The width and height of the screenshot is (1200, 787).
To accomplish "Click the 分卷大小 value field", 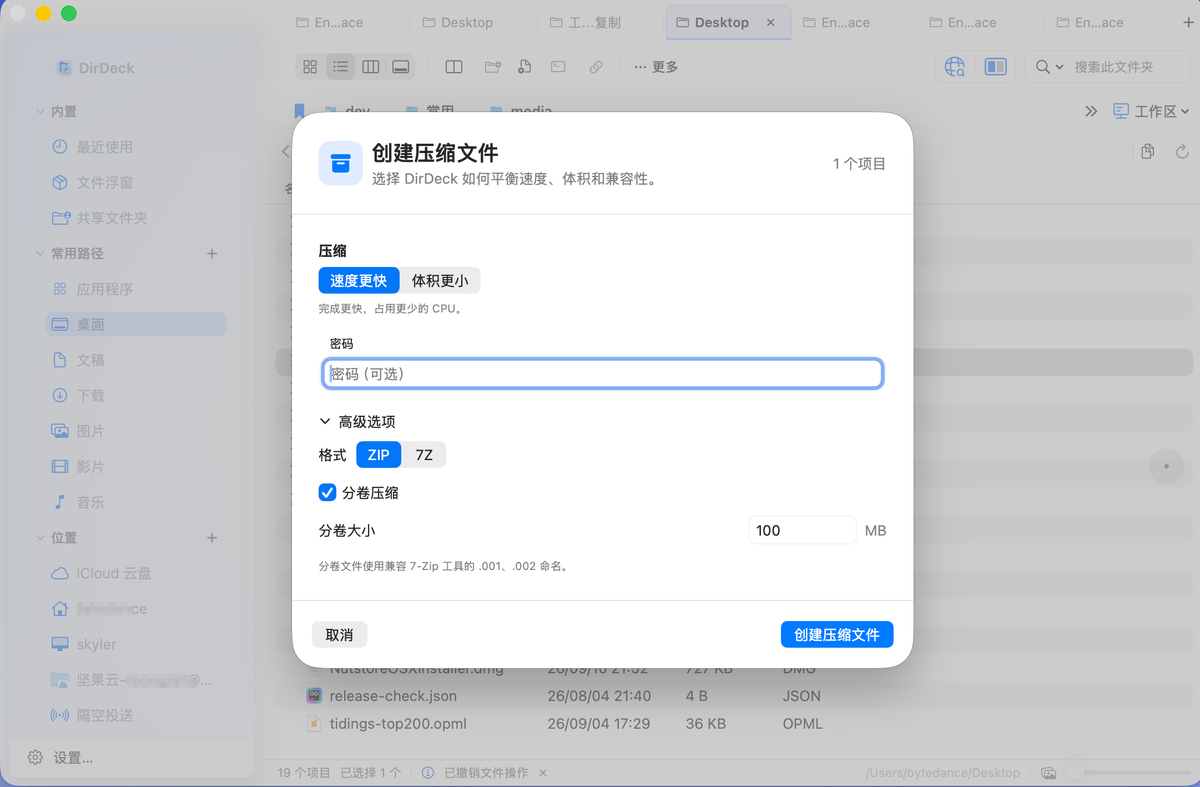I will [x=802, y=530].
